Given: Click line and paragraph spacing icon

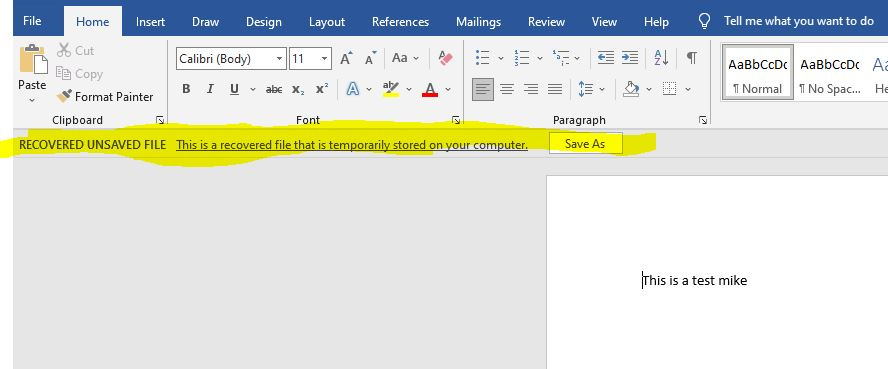Looking at the screenshot, I should [x=586, y=89].
